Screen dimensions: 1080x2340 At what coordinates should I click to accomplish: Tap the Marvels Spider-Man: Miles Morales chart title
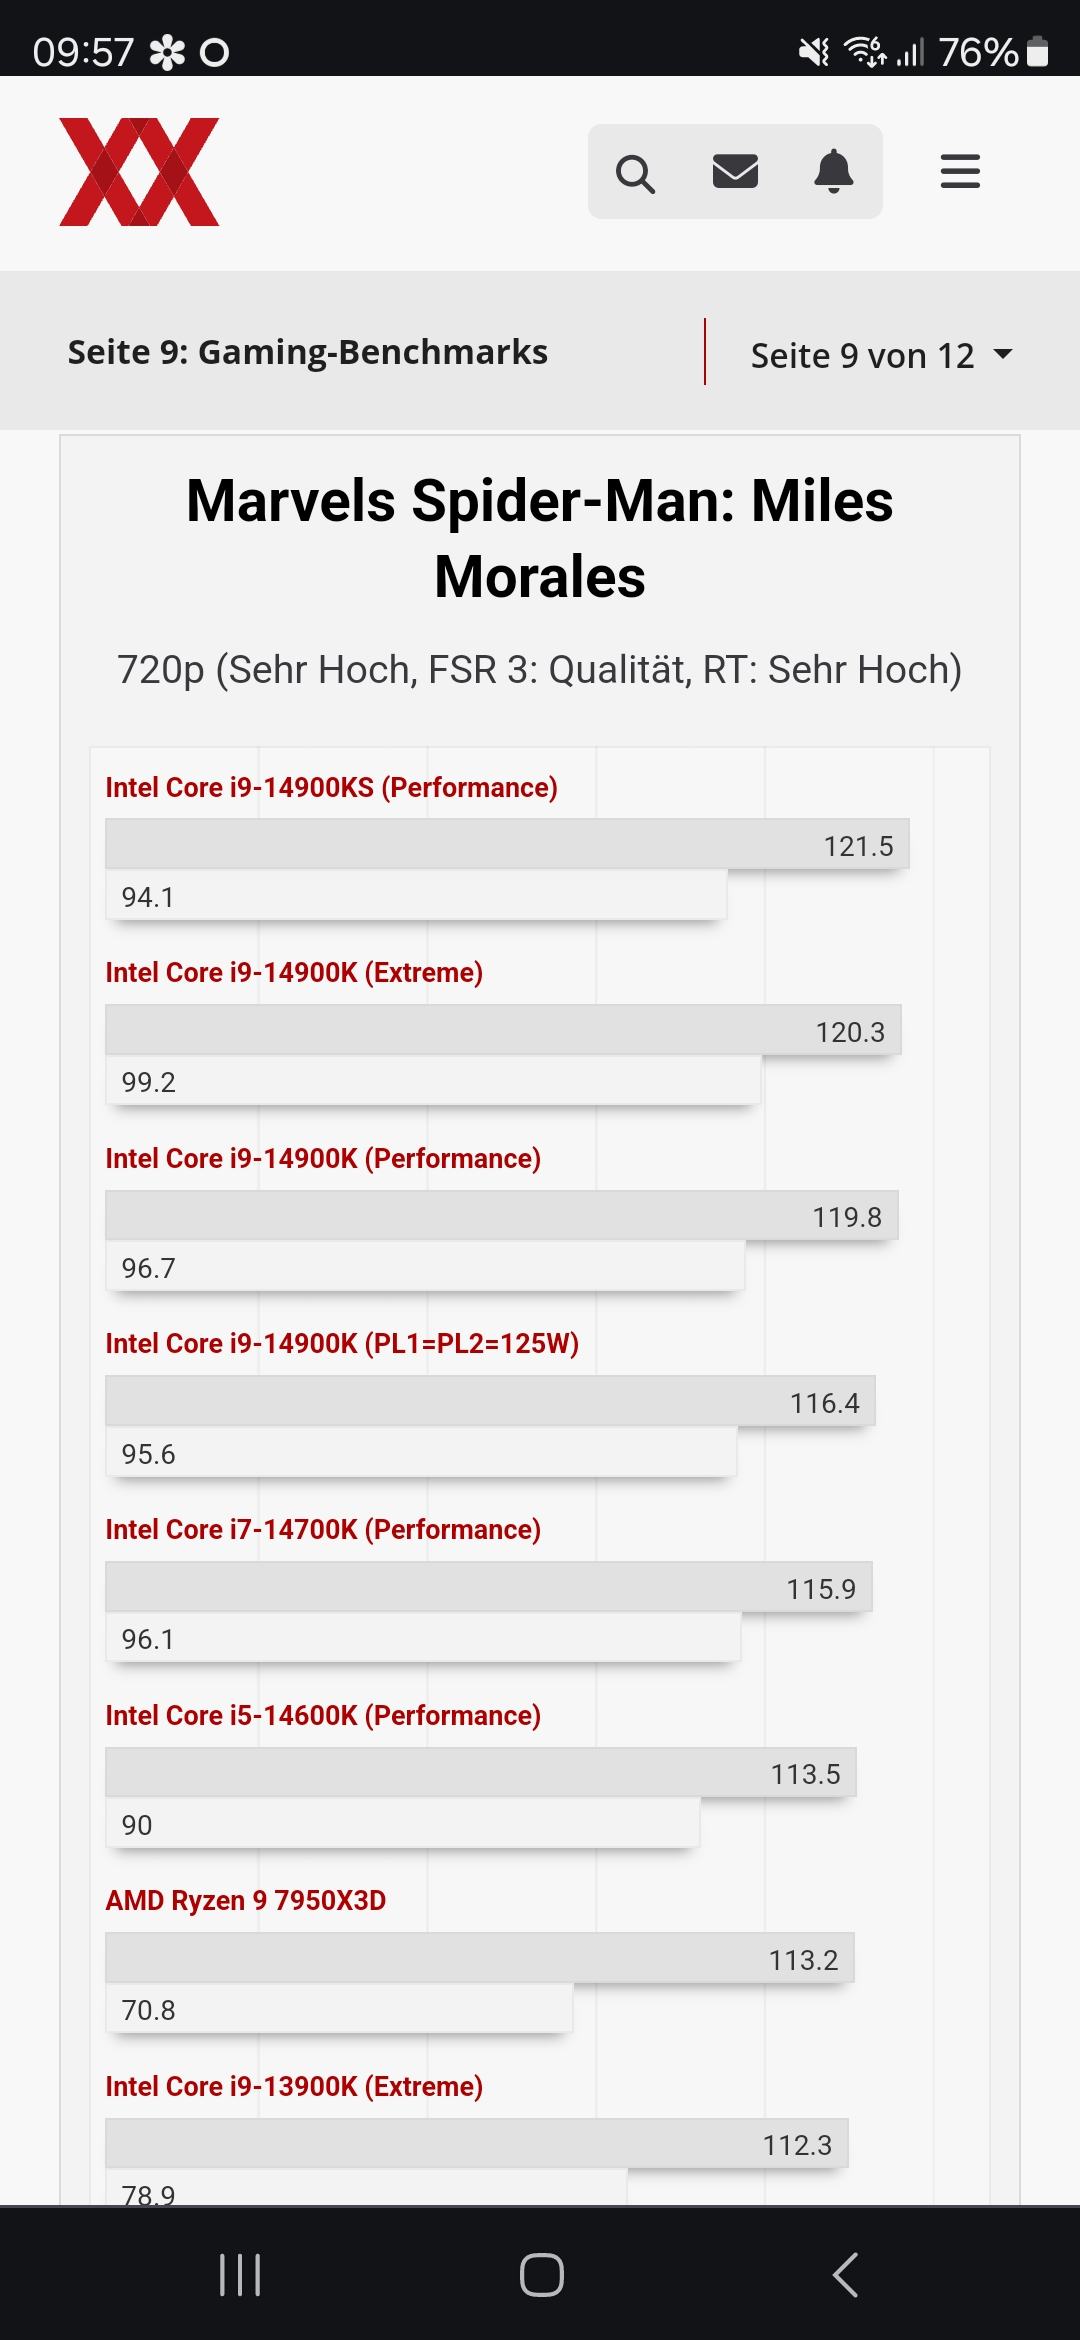coord(540,538)
